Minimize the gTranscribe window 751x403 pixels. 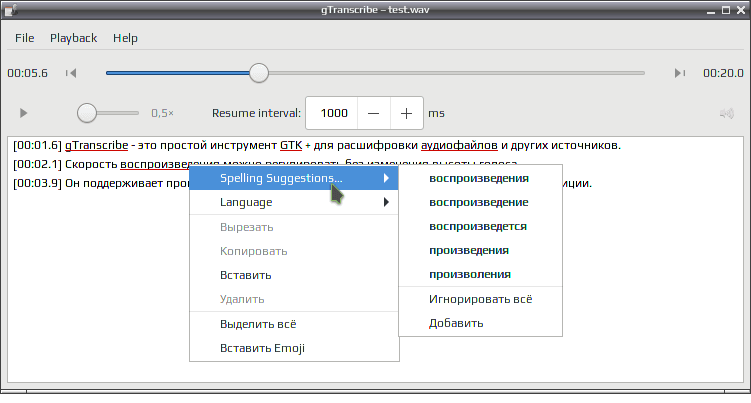pos(711,11)
